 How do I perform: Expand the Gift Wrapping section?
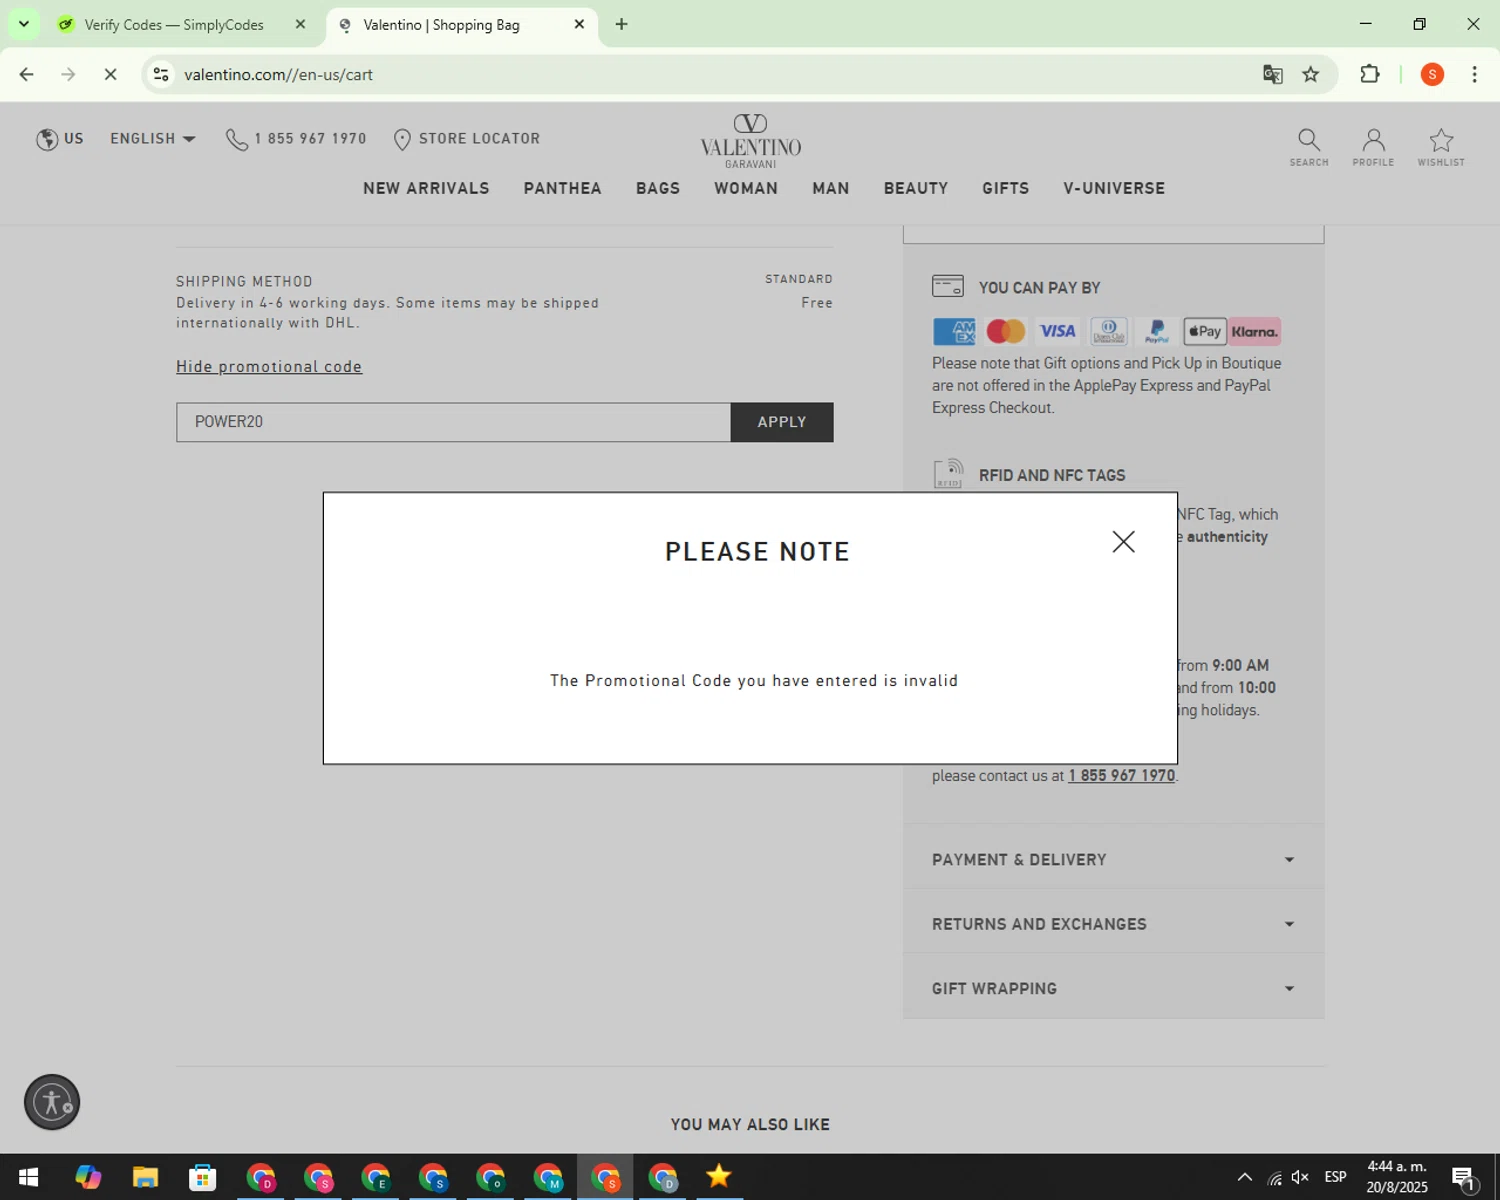[1113, 988]
